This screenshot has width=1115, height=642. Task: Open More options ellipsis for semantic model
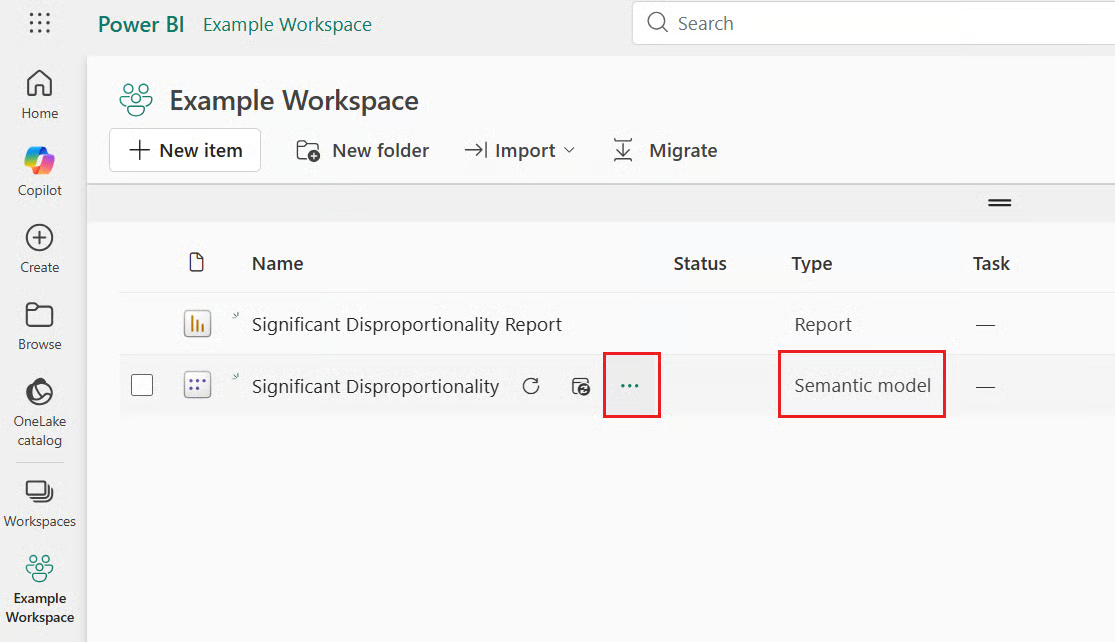[630, 386]
